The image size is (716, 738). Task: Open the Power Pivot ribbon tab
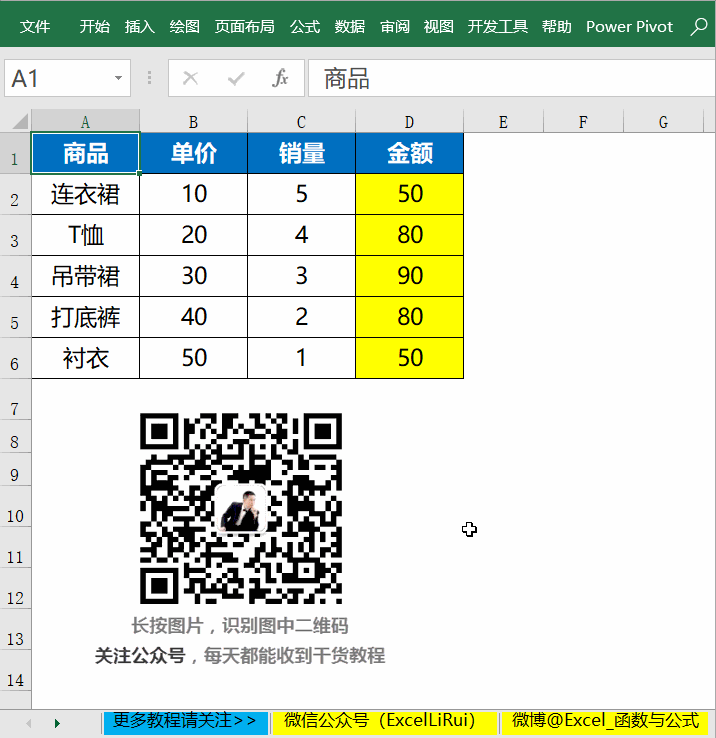629,26
